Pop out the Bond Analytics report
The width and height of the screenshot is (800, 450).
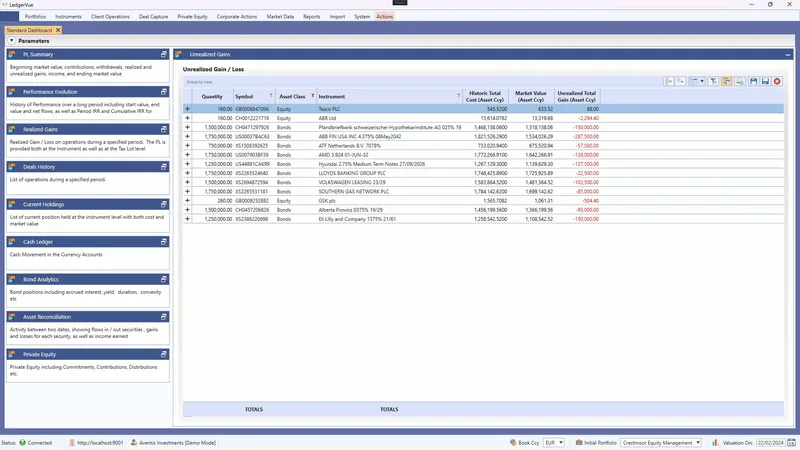[163, 279]
